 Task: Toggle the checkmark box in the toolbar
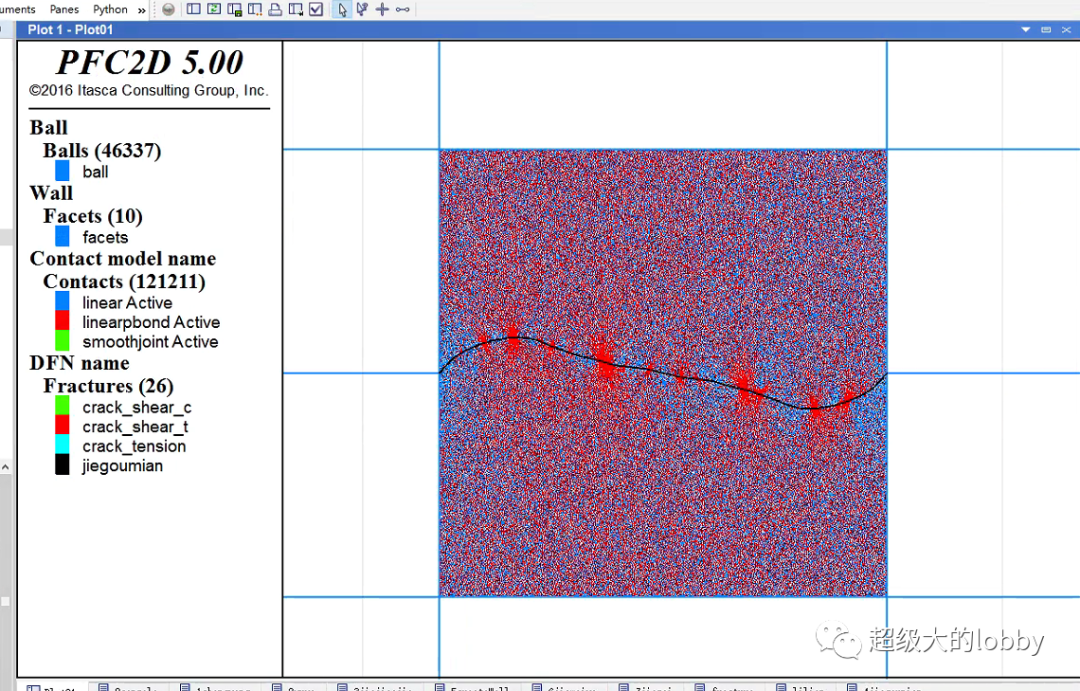tap(316, 10)
